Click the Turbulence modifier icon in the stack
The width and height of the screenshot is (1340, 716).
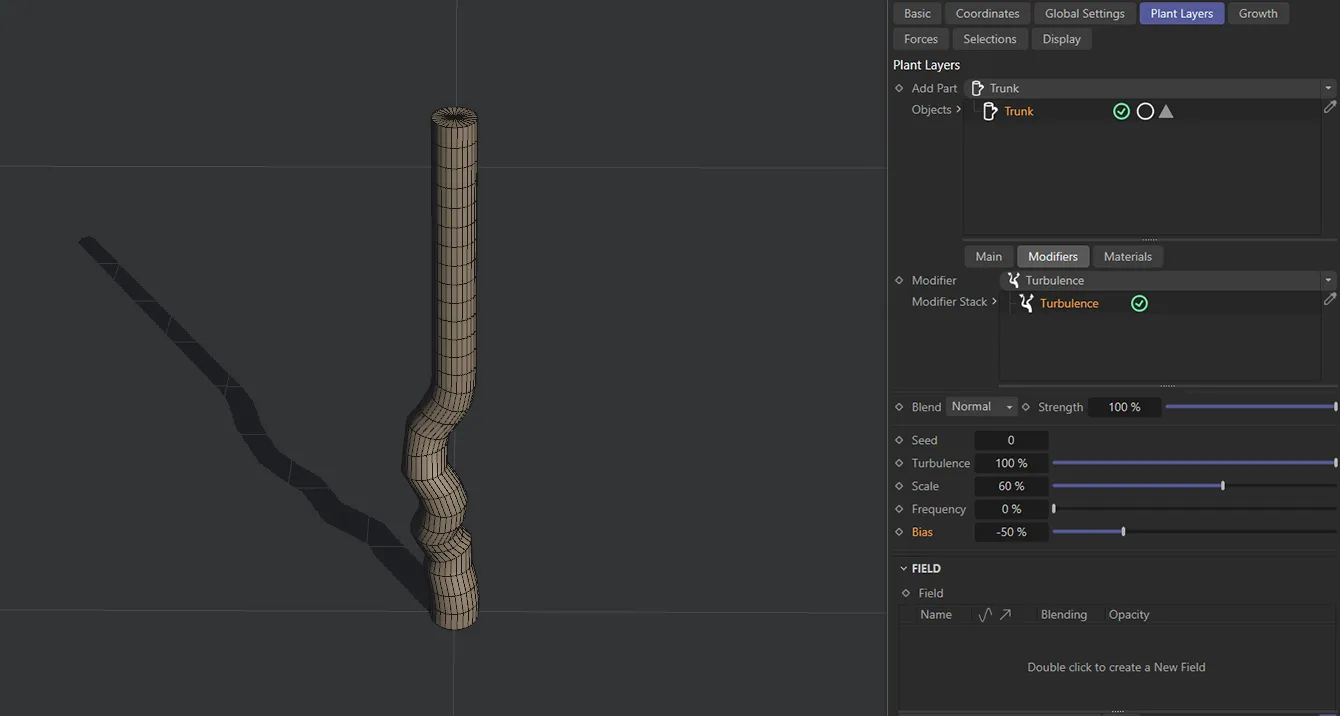click(1025, 303)
